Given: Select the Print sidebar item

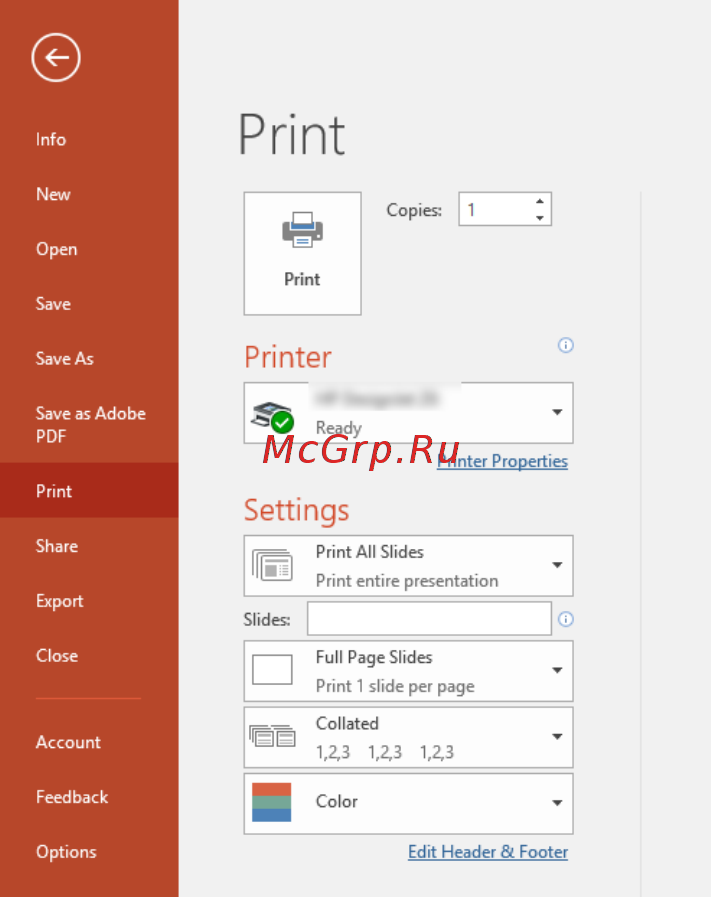Looking at the screenshot, I should (x=89, y=491).
